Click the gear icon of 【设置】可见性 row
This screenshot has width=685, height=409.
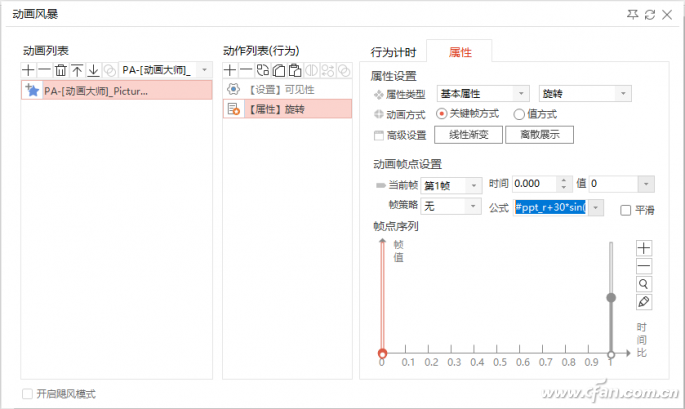click(233, 90)
